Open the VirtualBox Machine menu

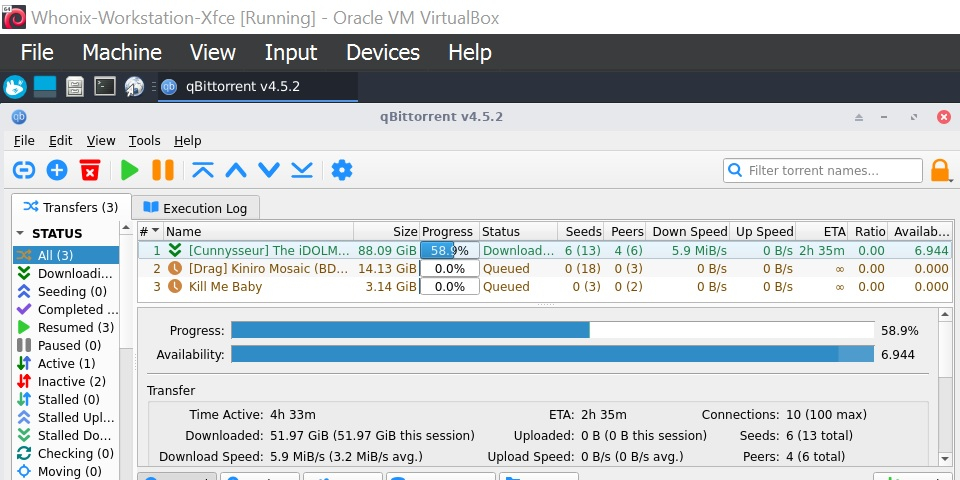coord(122,53)
